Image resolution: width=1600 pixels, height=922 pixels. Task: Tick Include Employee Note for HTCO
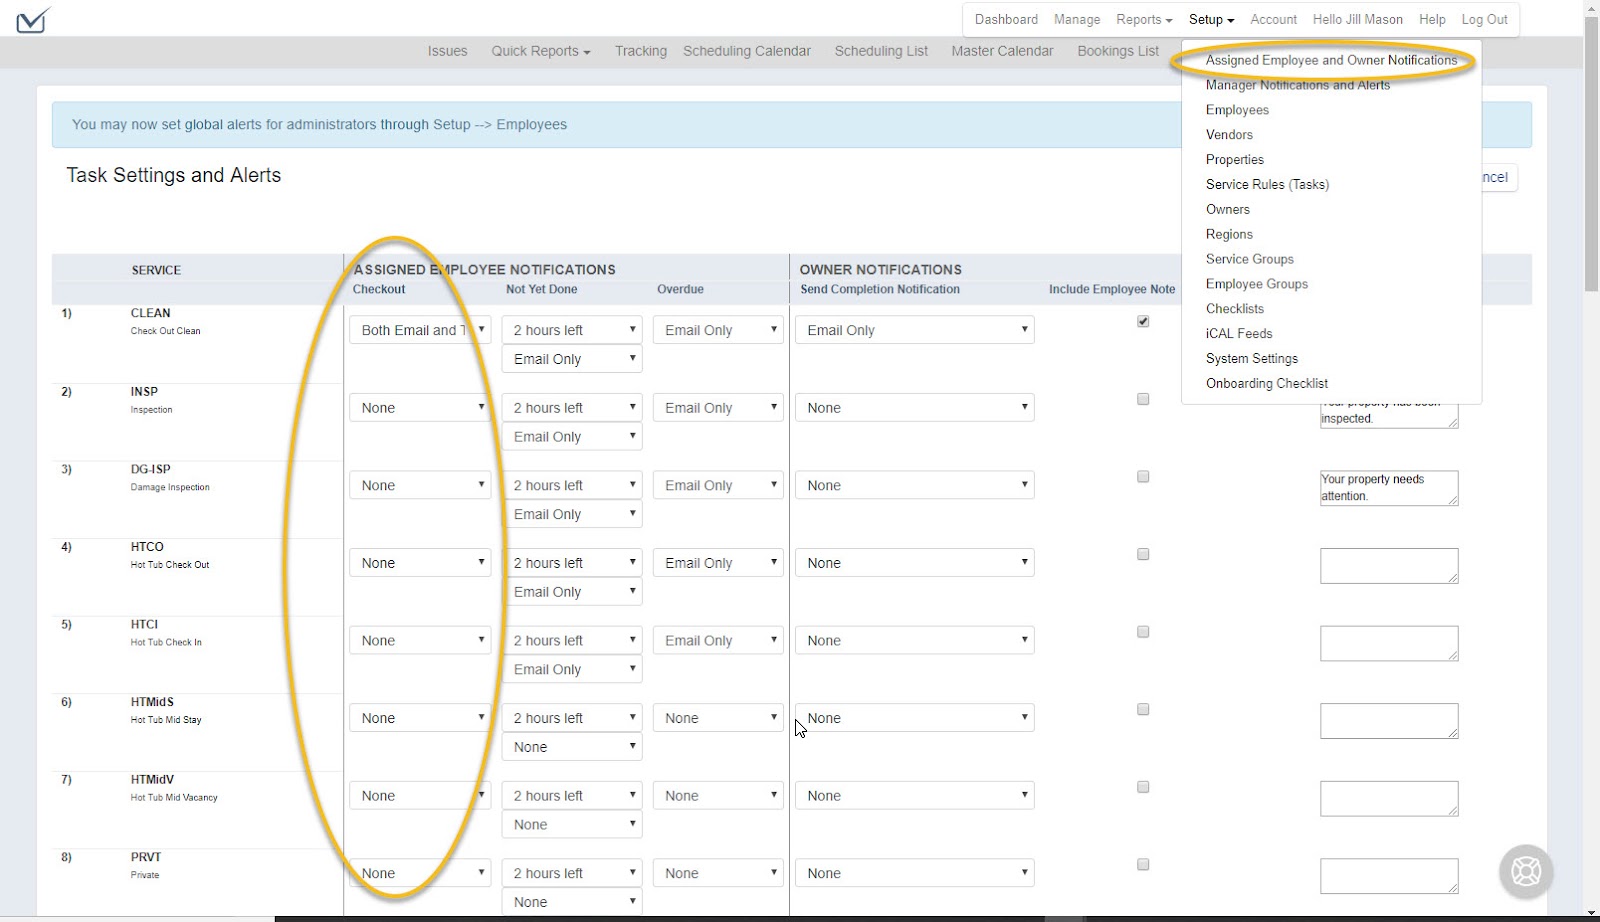coord(1143,554)
